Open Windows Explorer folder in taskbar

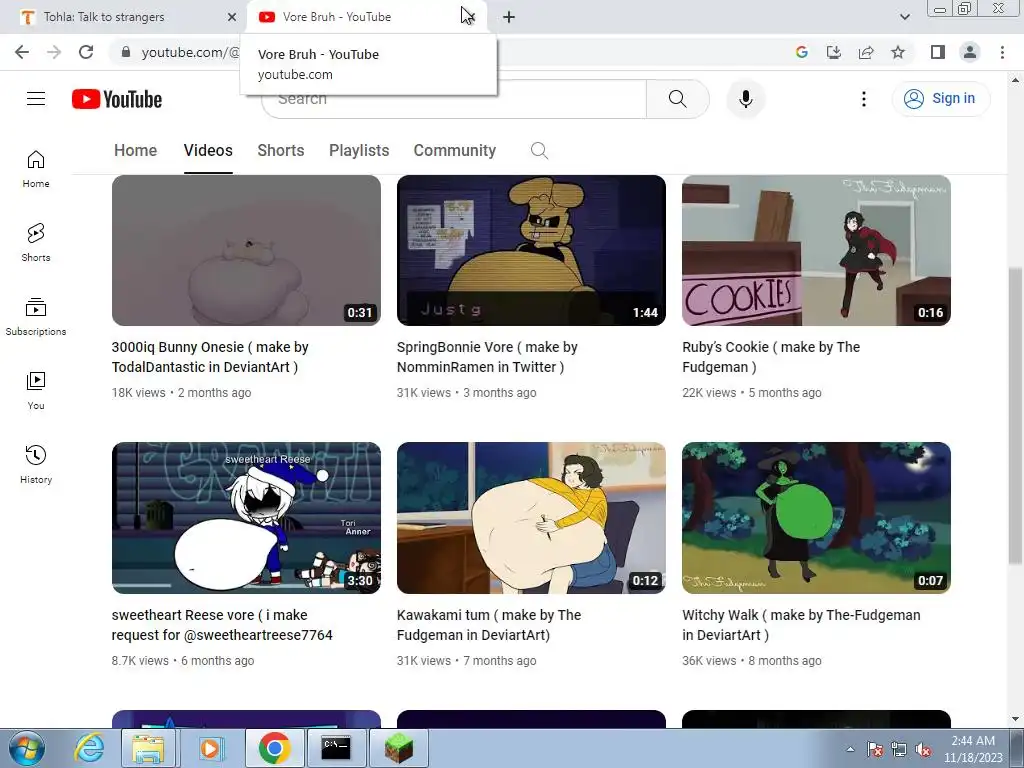click(149, 748)
